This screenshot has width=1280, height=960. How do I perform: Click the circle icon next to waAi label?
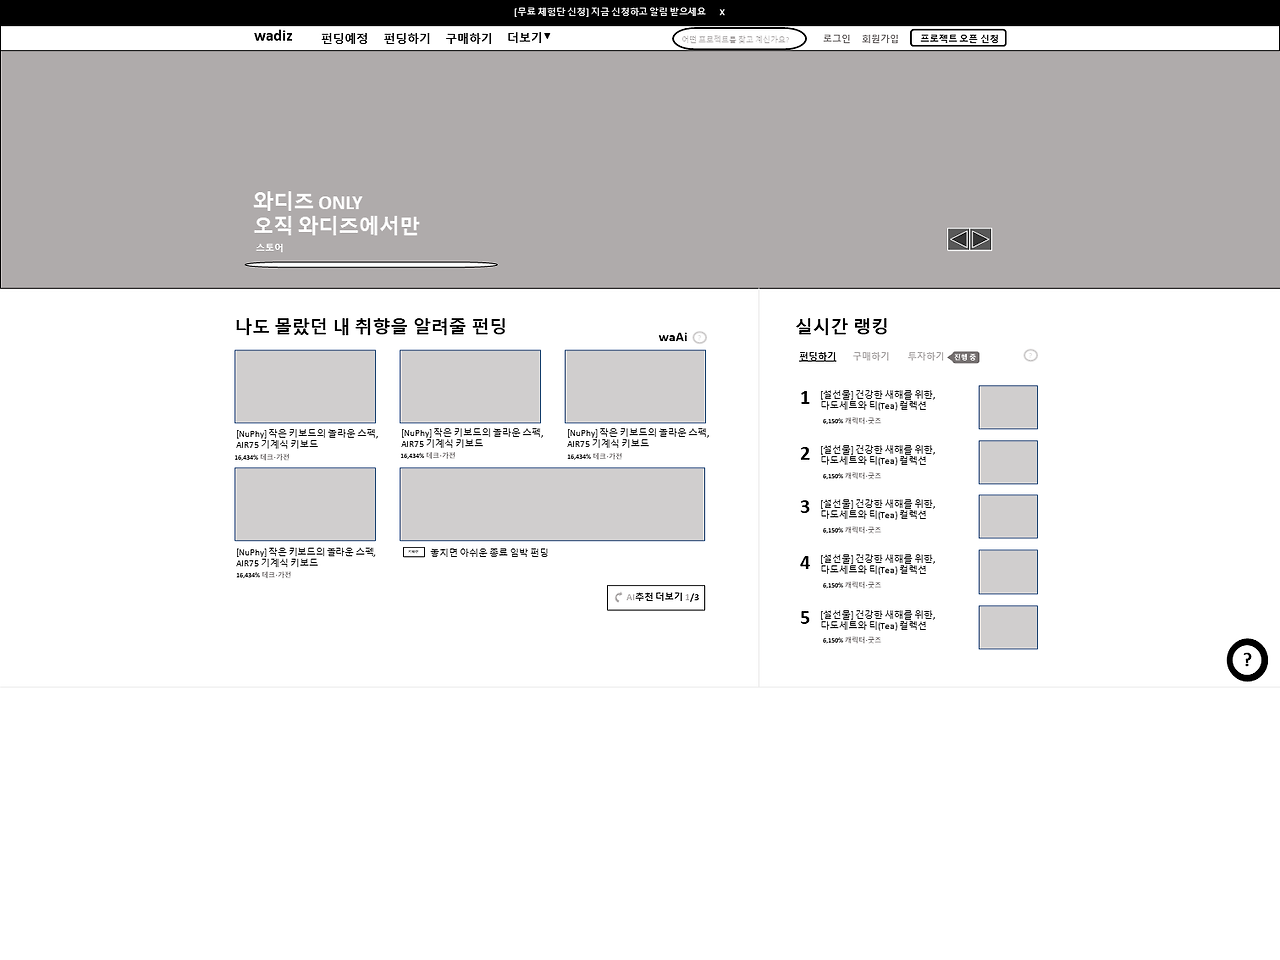point(699,337)
